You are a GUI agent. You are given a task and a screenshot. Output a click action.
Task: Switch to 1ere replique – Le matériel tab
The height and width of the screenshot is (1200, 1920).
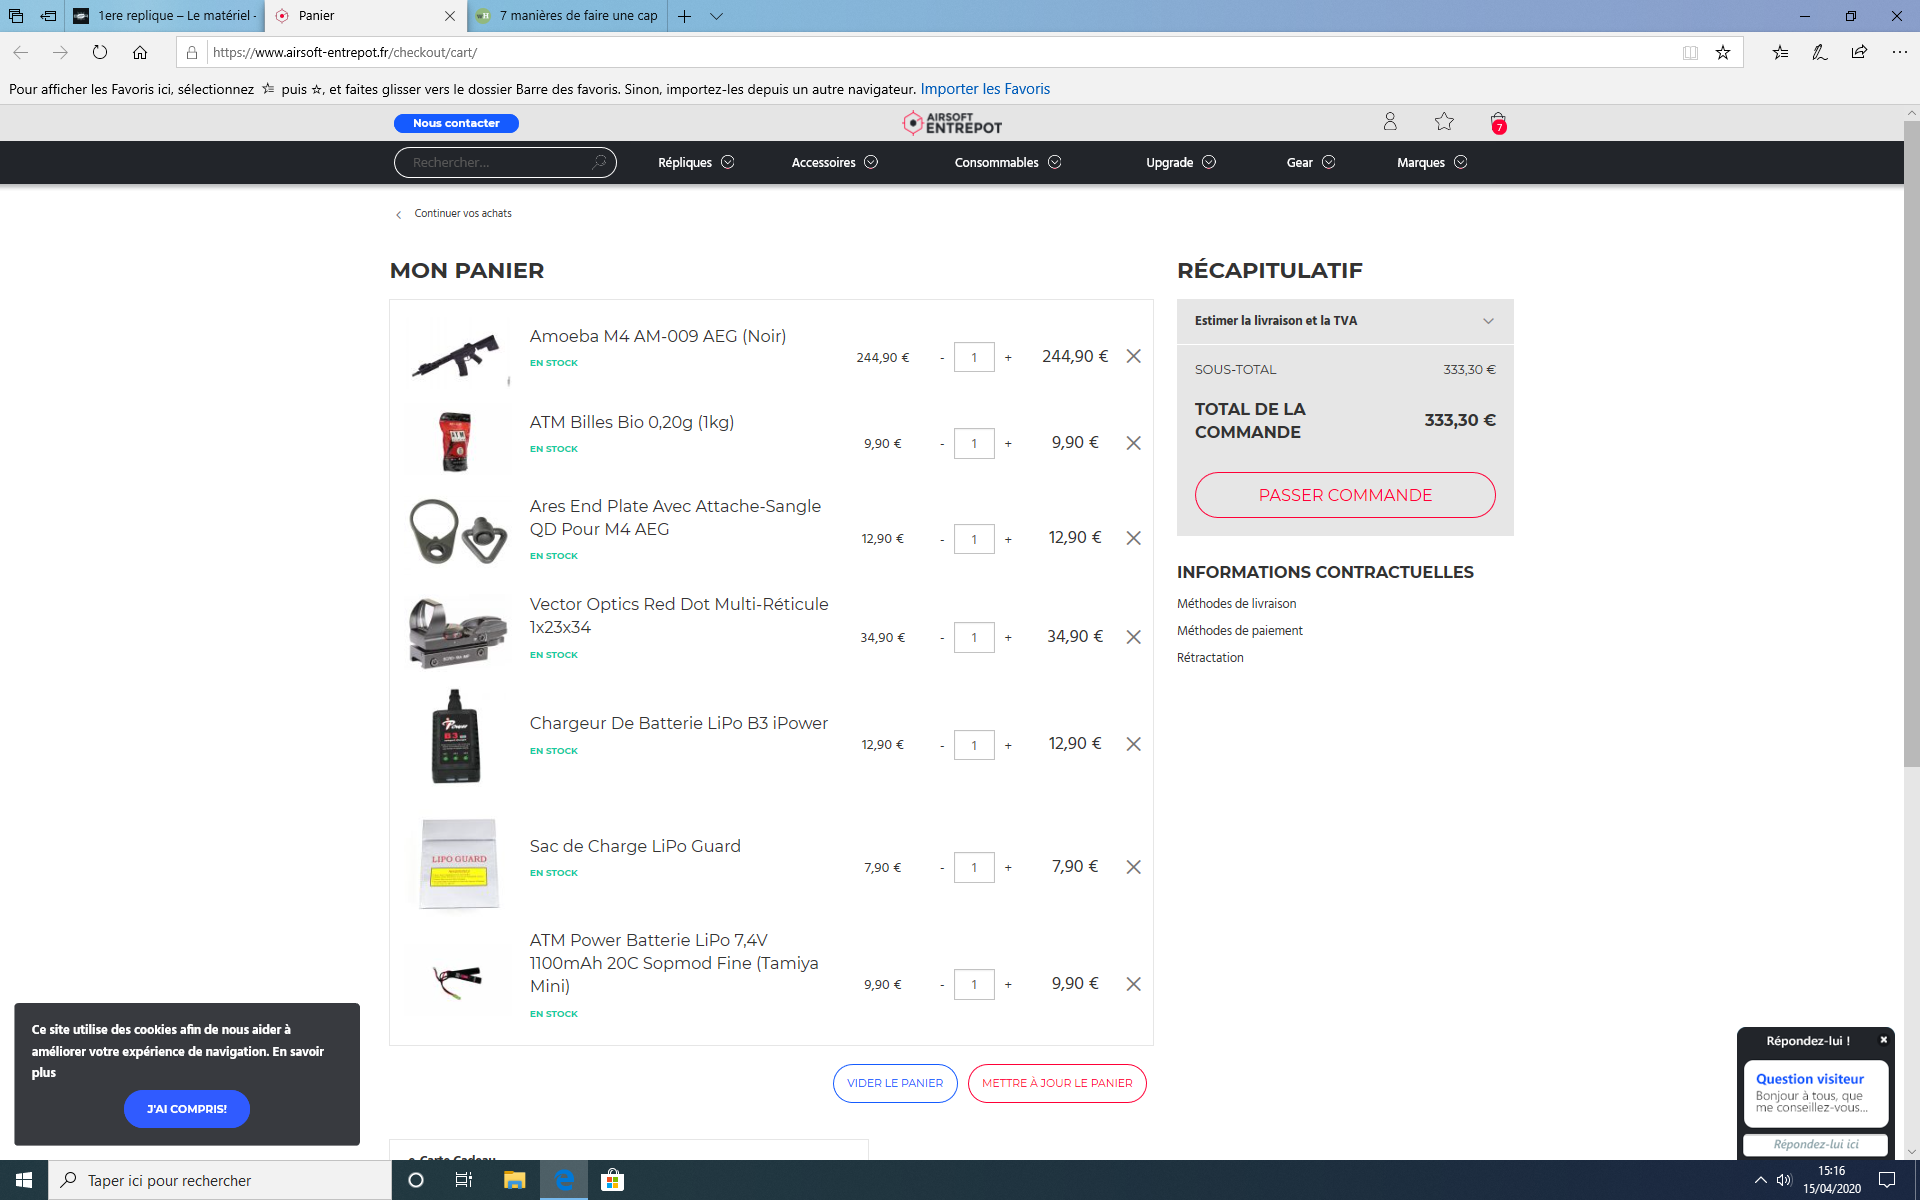coord(165,16)
